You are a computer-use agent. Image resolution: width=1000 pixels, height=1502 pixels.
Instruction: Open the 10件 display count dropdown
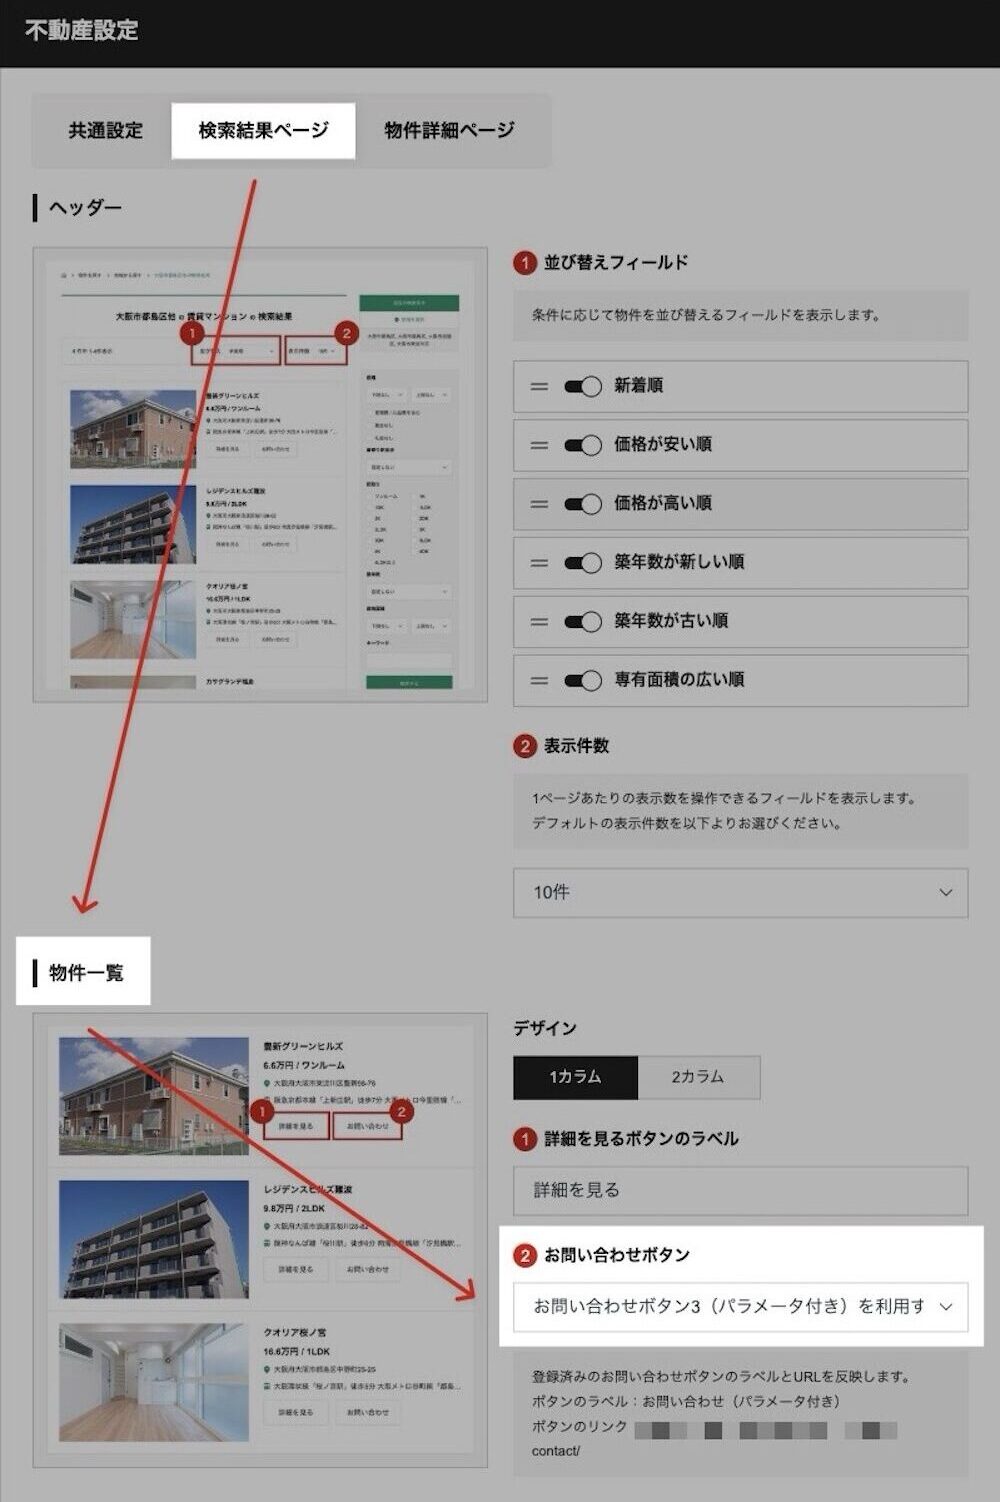pos(740,892)
